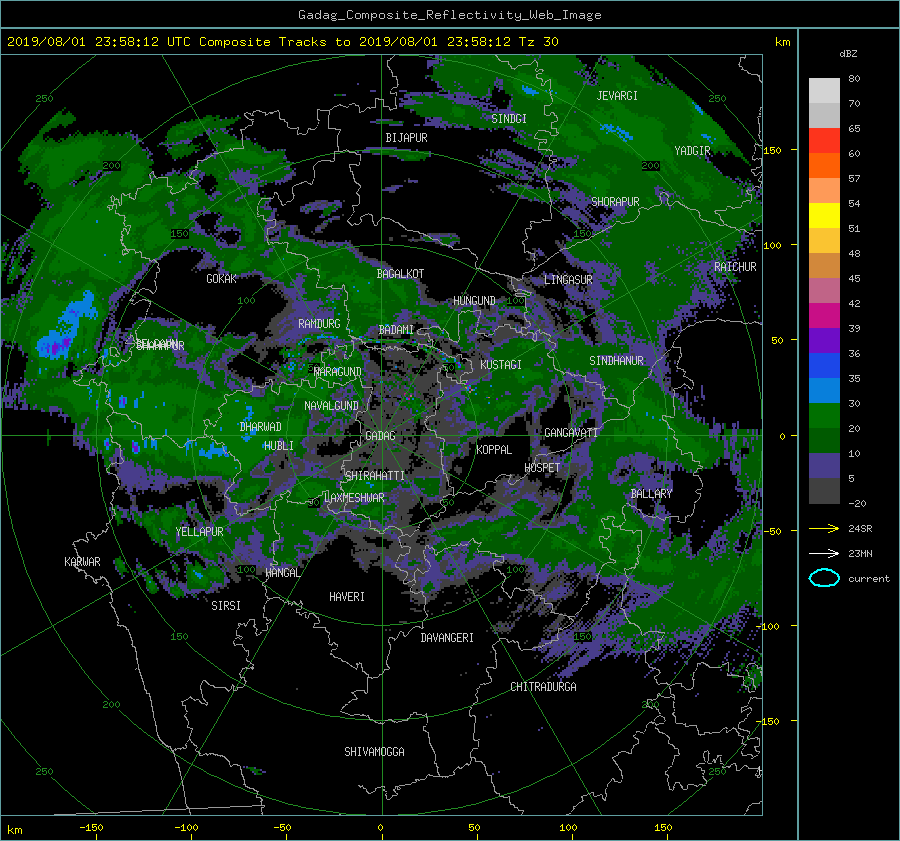The image size is (900, 841).
Task: Click the BADAMI city label
Action: pos(396,330)
